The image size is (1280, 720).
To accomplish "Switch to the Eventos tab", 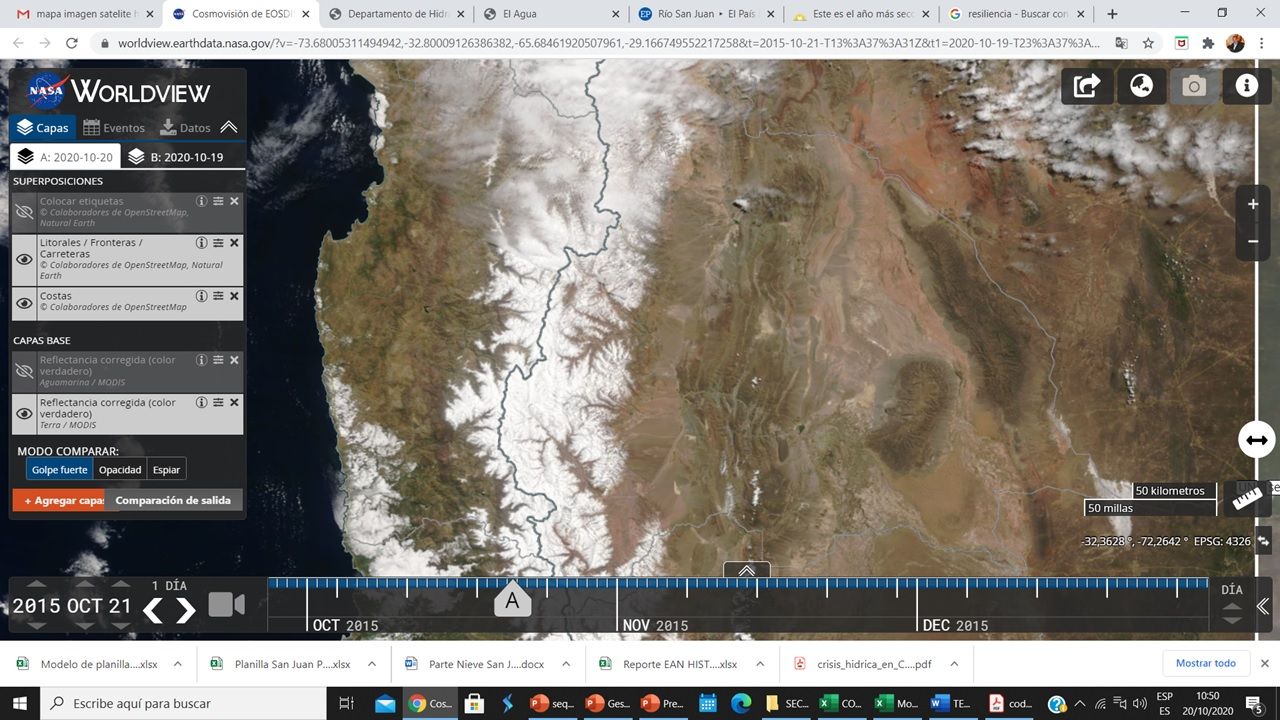I will point(114,128).
